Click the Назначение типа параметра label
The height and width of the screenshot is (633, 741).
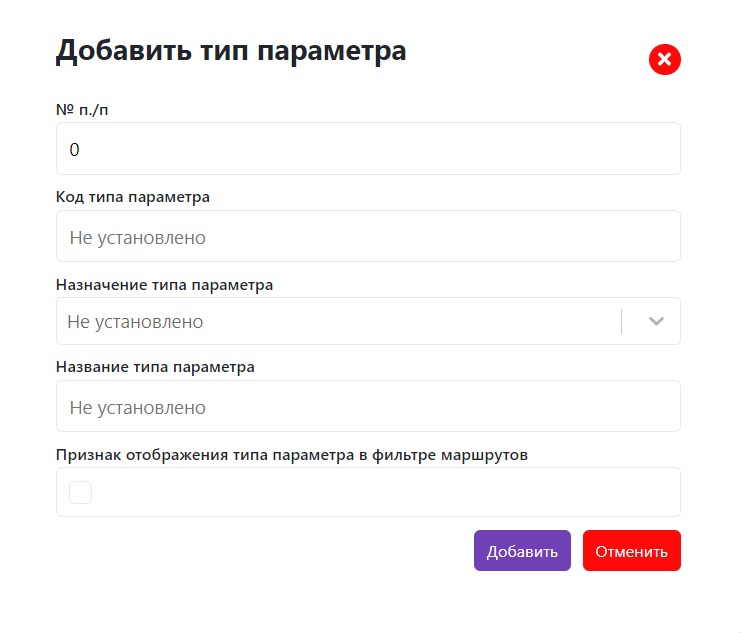165,285
